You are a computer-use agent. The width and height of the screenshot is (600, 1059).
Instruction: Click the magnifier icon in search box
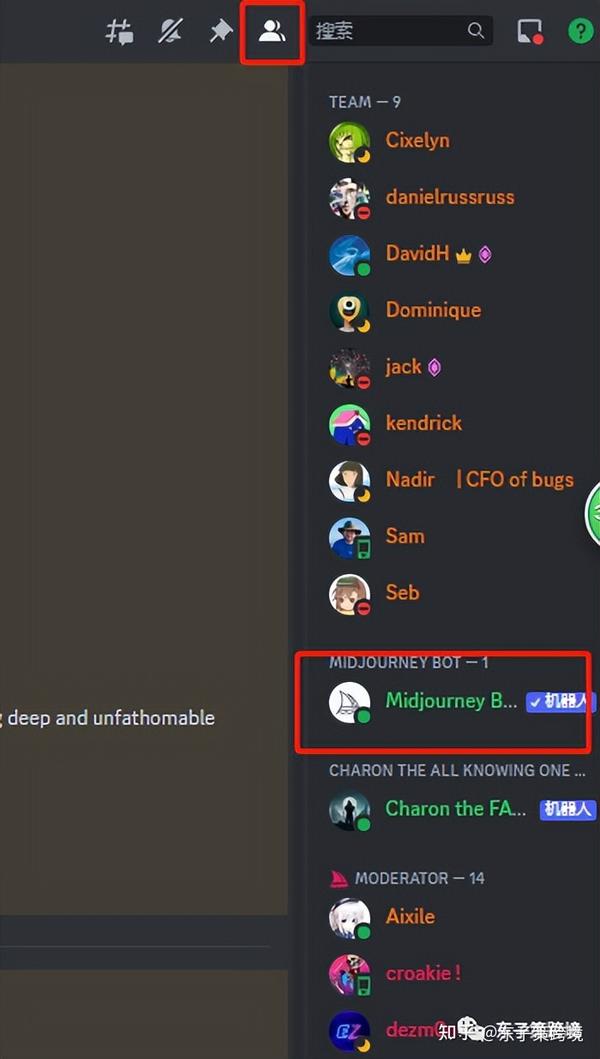tap(476, 30)
